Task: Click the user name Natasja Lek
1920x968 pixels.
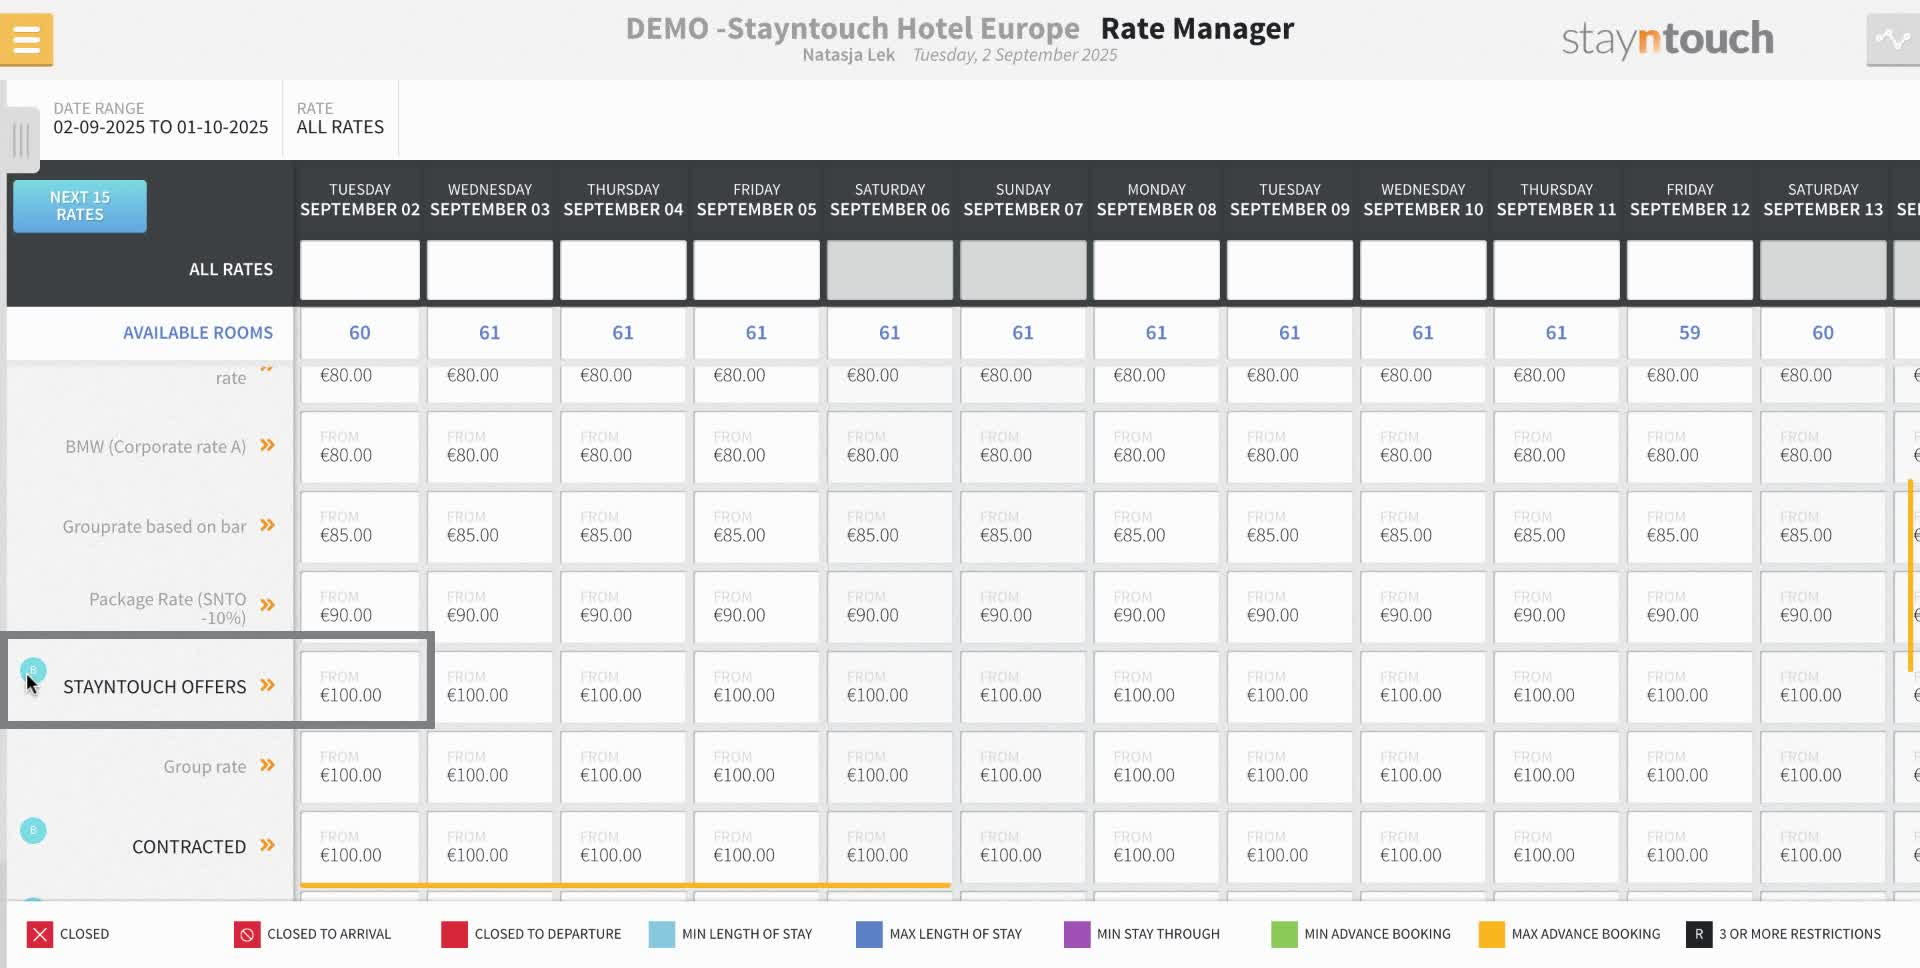Action: (x=848, y=55)
